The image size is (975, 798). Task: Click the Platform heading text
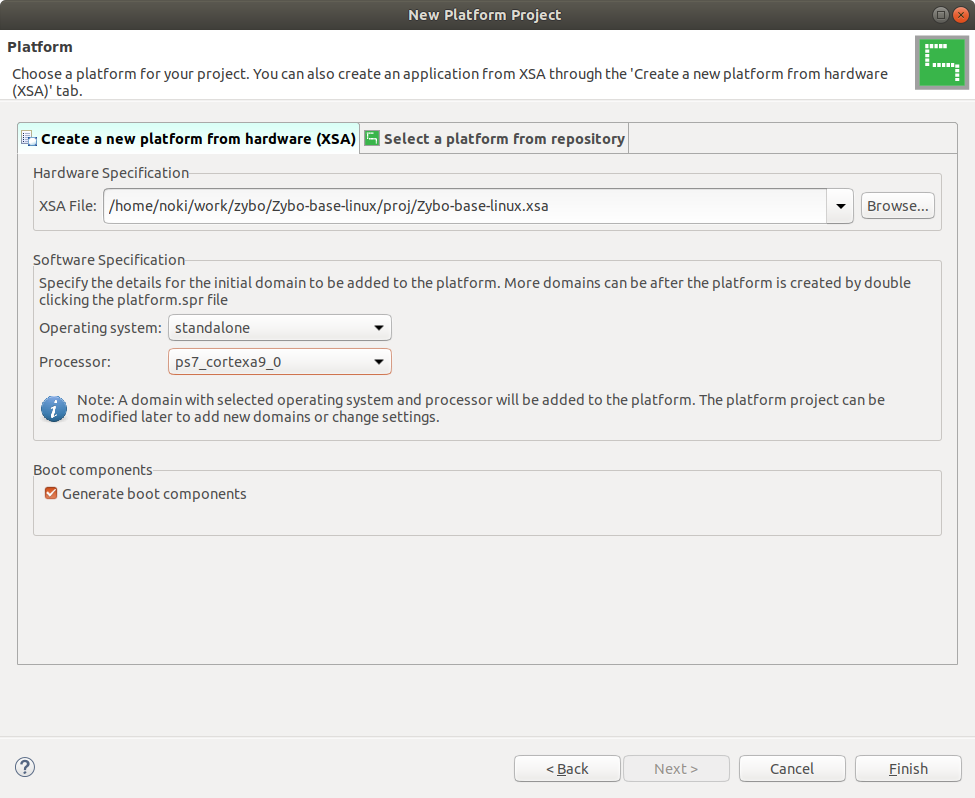[40, 47]
